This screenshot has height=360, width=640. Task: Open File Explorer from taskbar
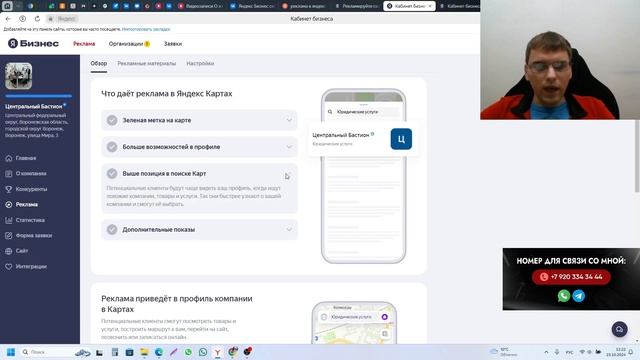click(144, 352)
